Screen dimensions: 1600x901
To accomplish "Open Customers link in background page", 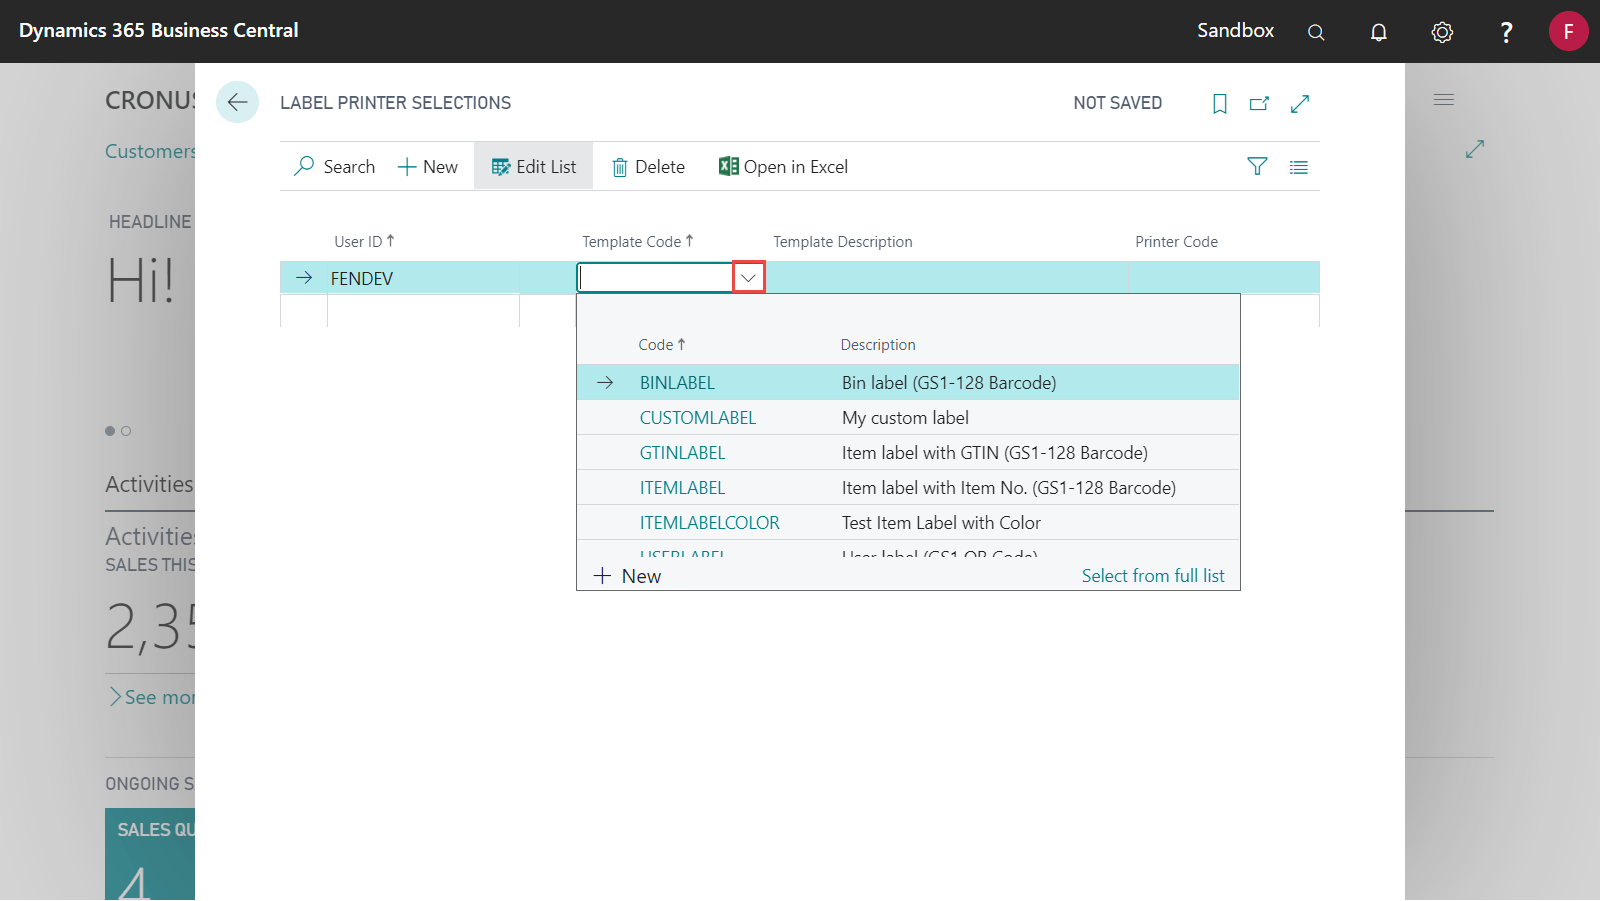I will 150,151.
